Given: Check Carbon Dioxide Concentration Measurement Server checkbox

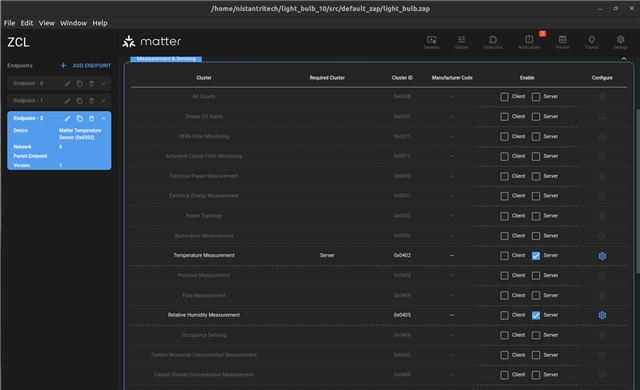Looking at the screenshot, I should click(536, 375).
